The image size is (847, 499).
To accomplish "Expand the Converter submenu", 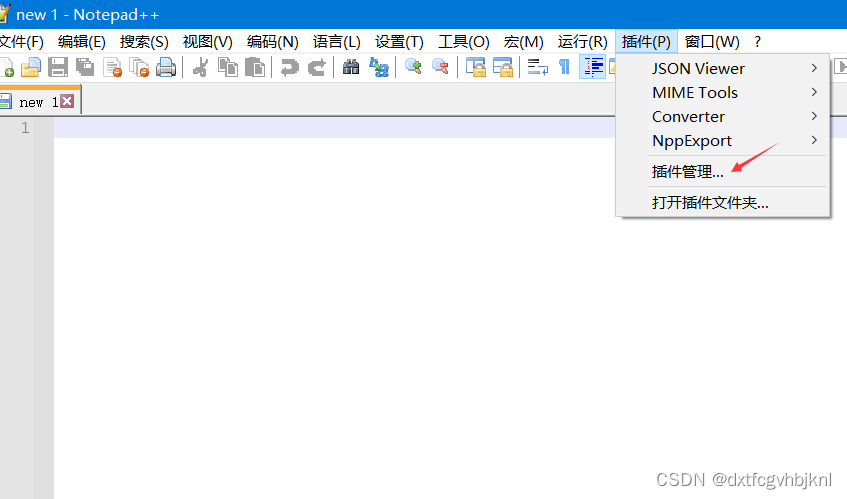I will click(x=722, y=117).
